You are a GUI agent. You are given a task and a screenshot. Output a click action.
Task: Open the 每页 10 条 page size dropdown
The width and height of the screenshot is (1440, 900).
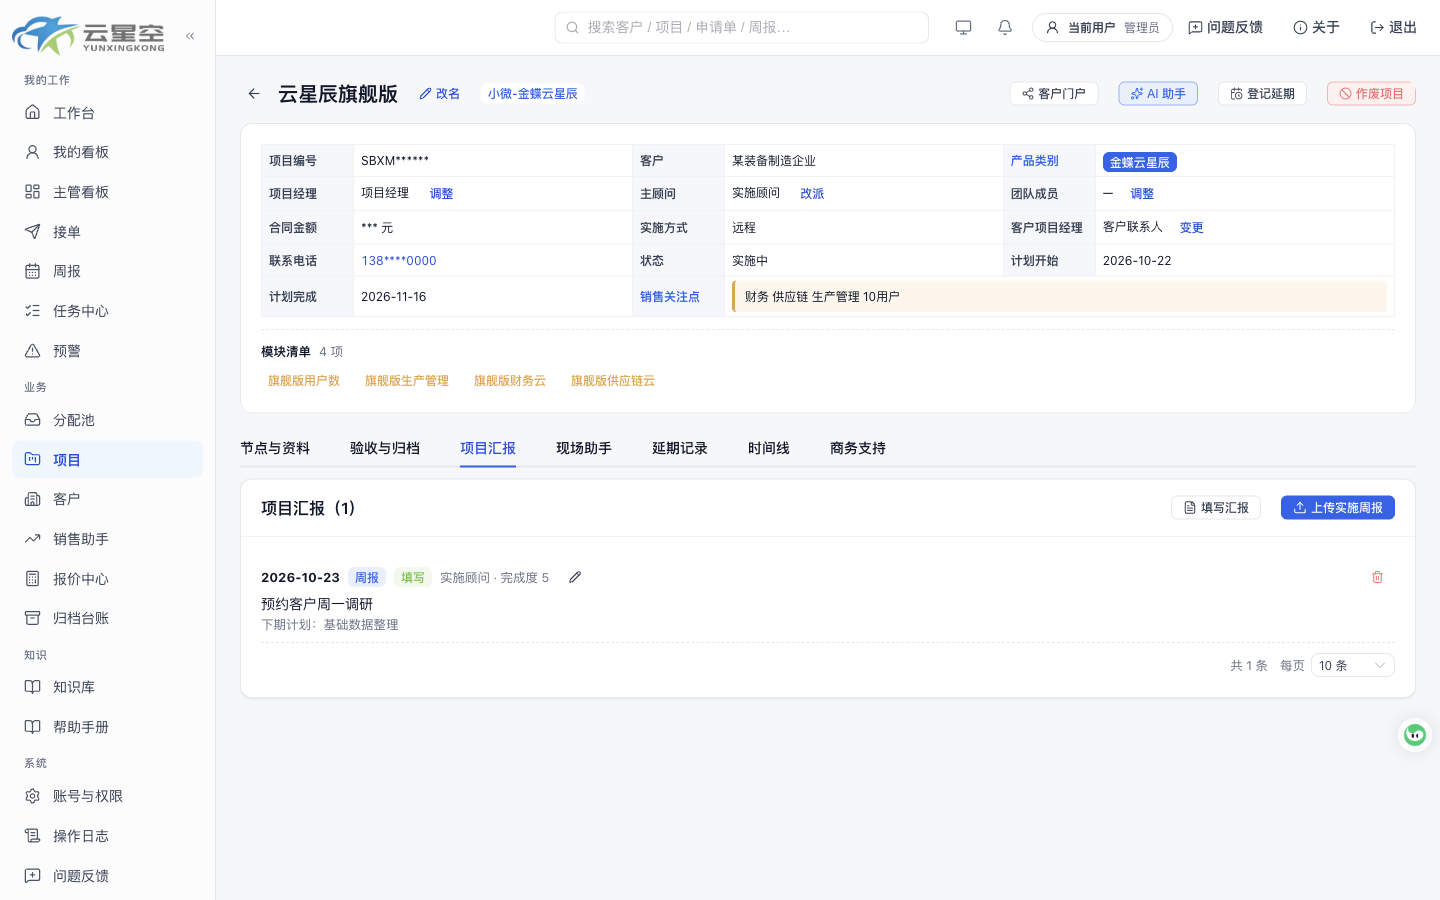click(1352, 665)
